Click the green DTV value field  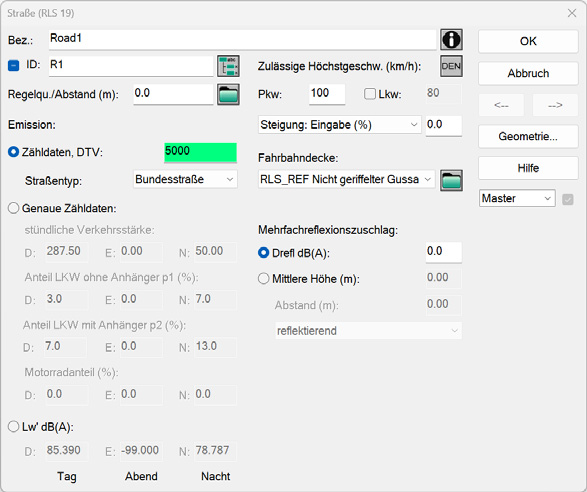pos(200,152)
